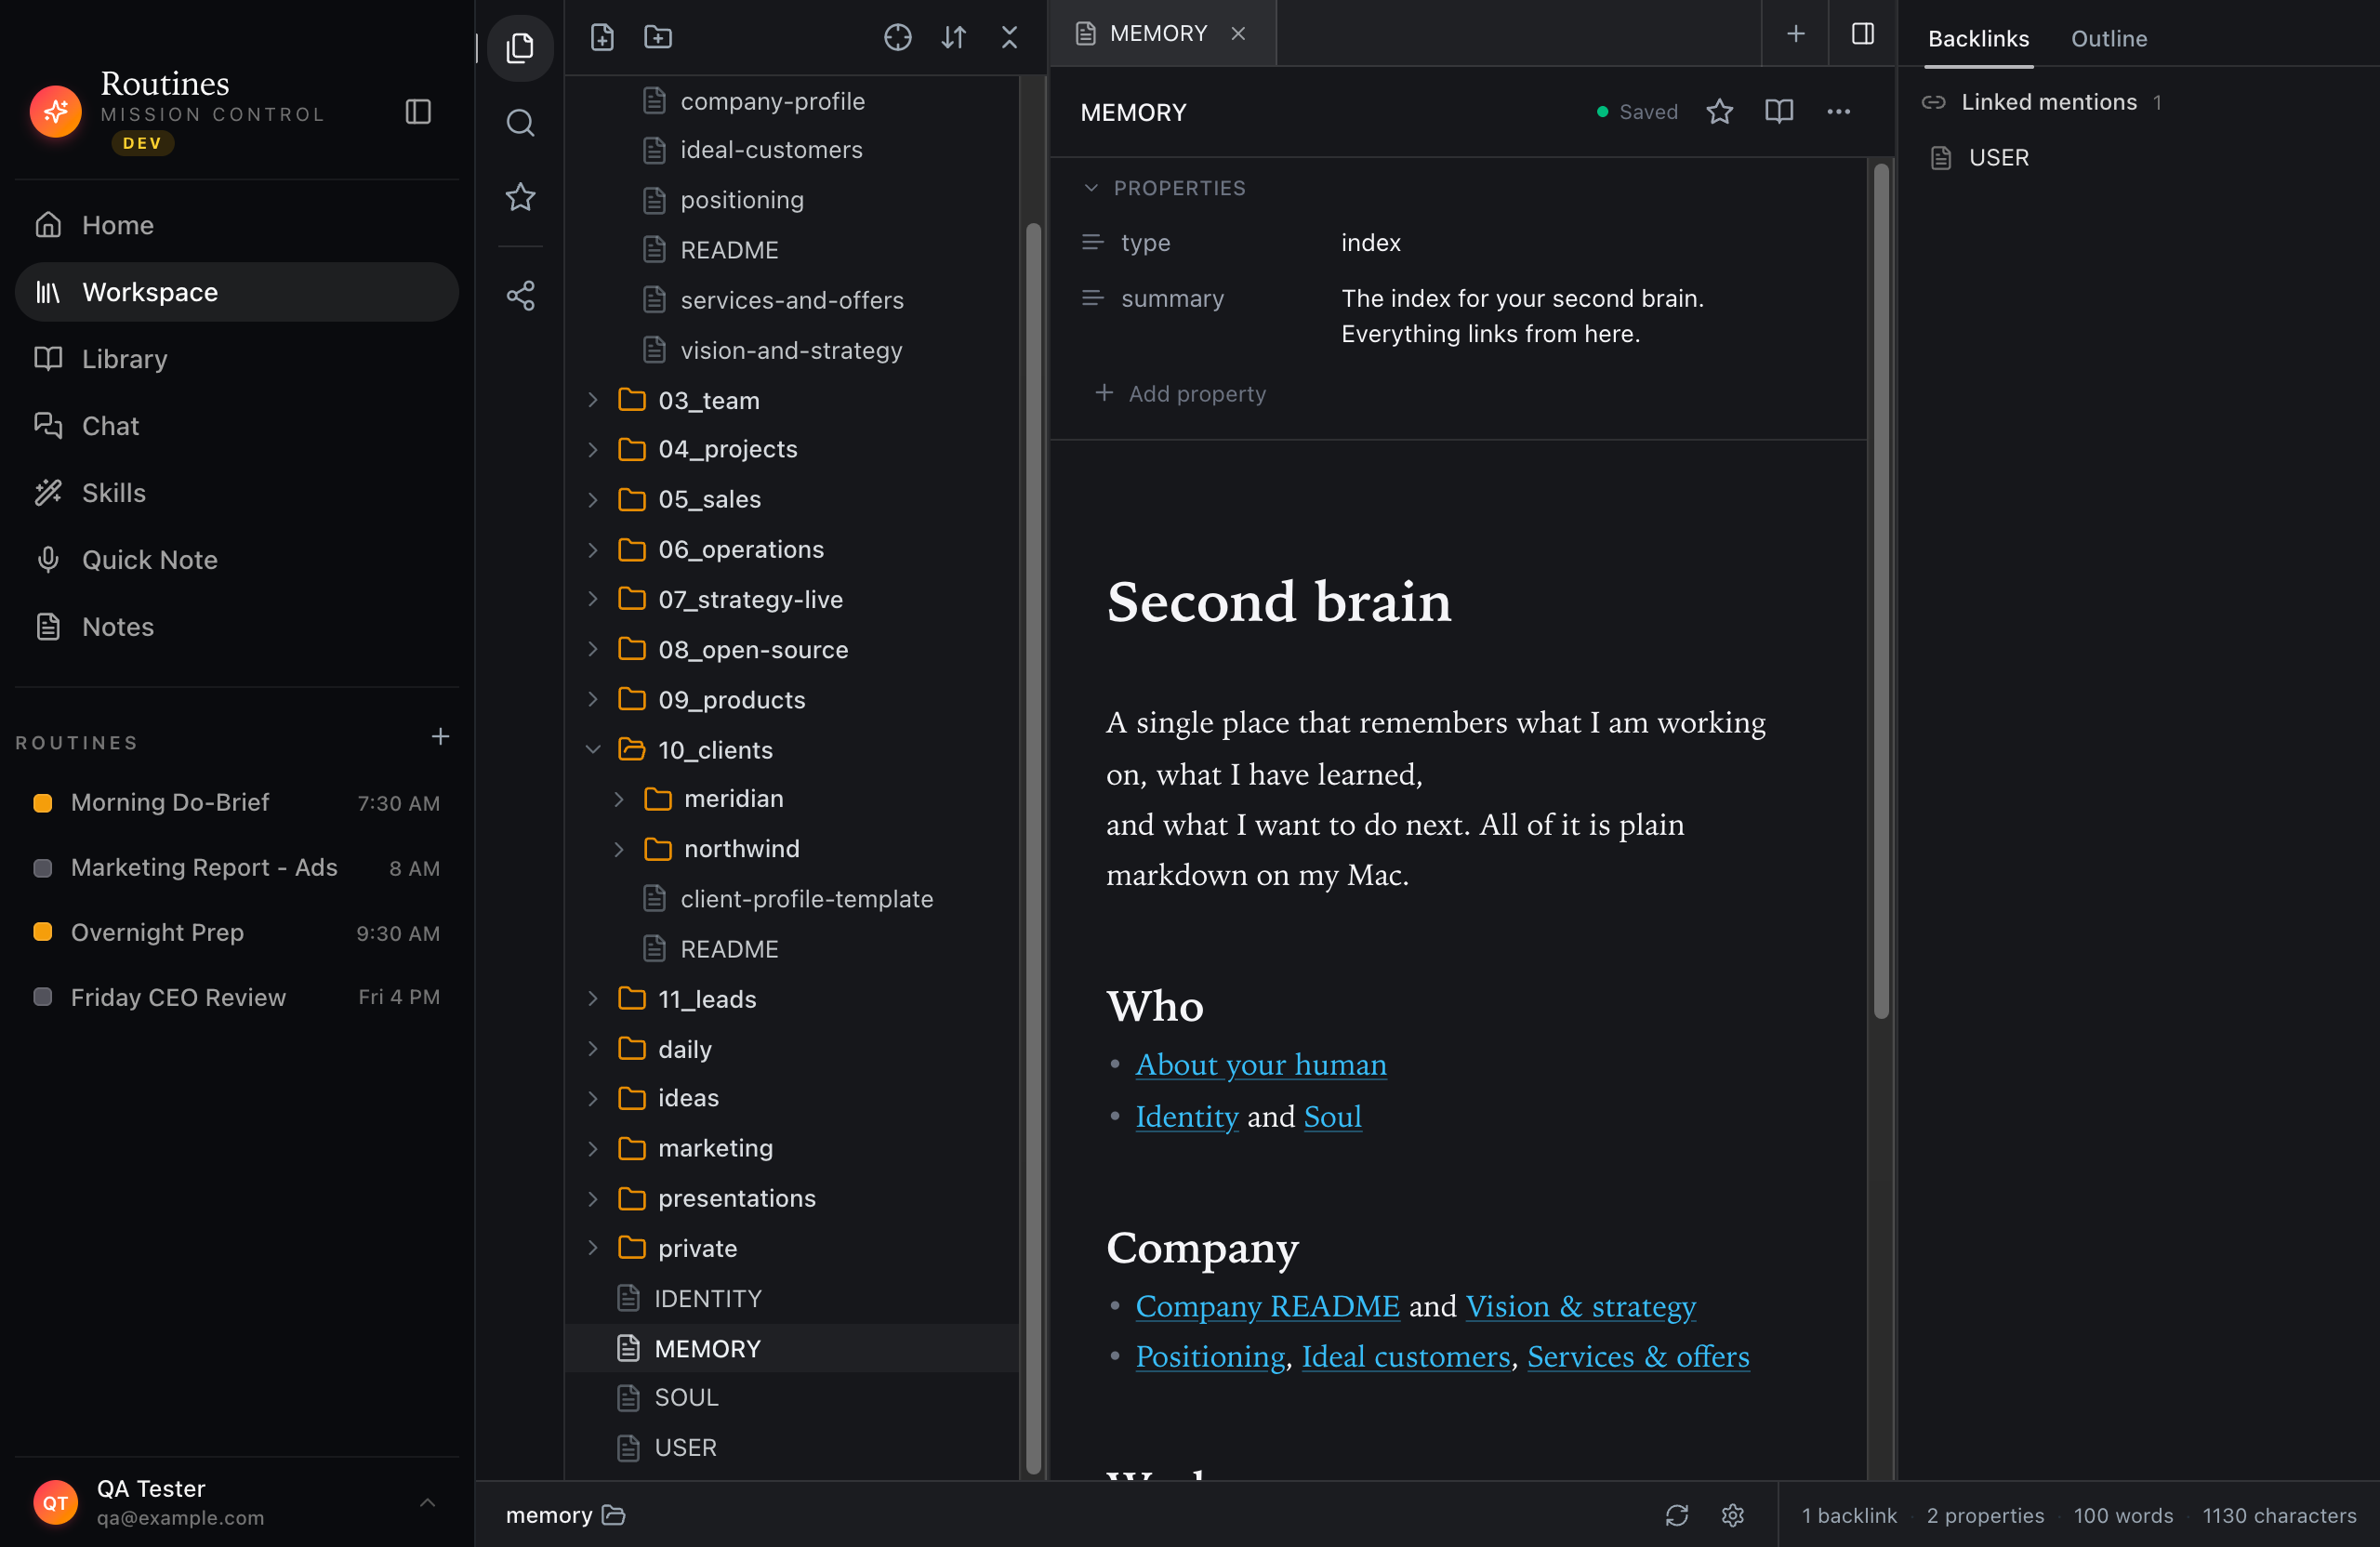
Task: Open workspace settings gear icon
Action: (x=1733, y=1515)
